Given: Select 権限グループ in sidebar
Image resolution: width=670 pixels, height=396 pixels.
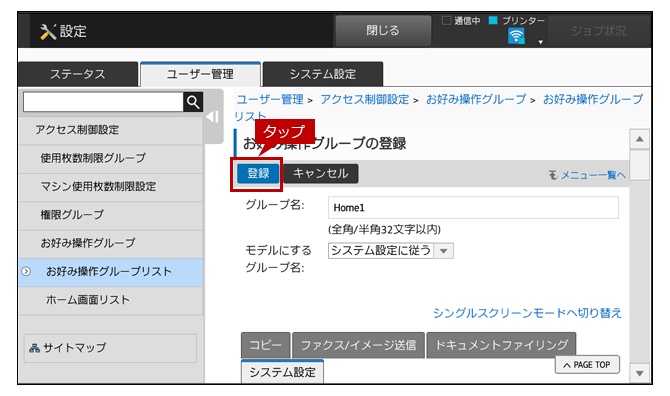Looking at the screenshot, I should click(x=111, y=215).
